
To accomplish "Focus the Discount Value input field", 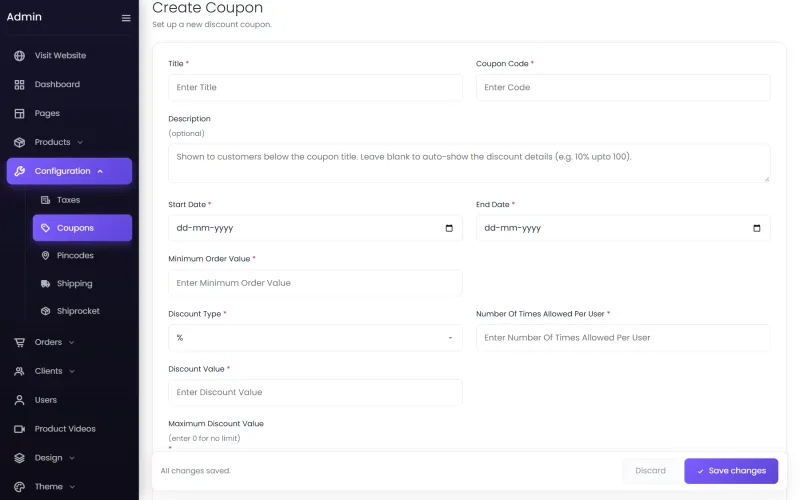I will (315, 392).
